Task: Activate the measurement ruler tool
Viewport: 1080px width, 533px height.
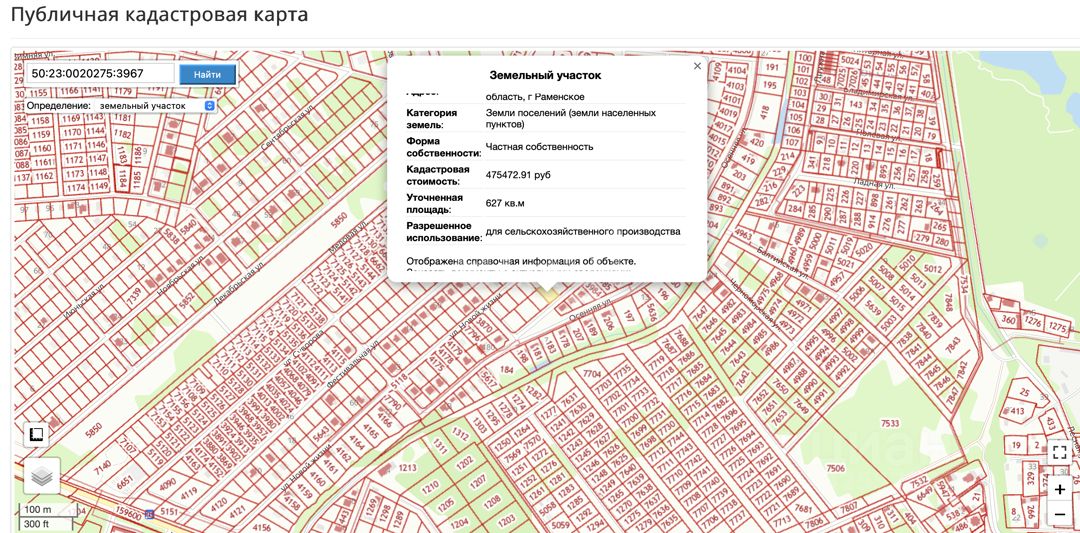Action: (x=37, y=435)
